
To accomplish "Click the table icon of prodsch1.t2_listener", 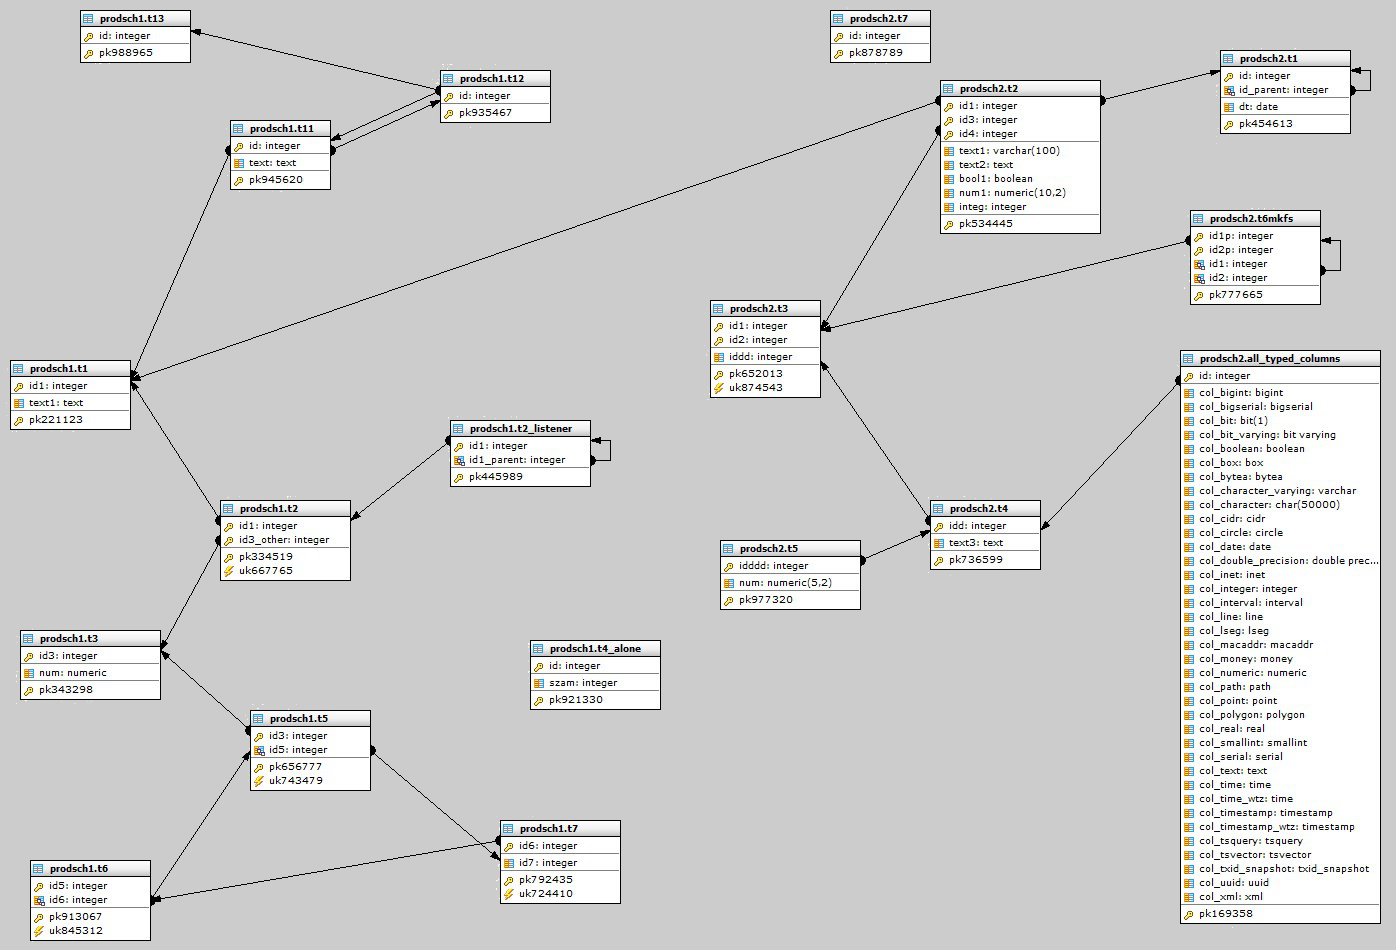I will pos(459,429).
